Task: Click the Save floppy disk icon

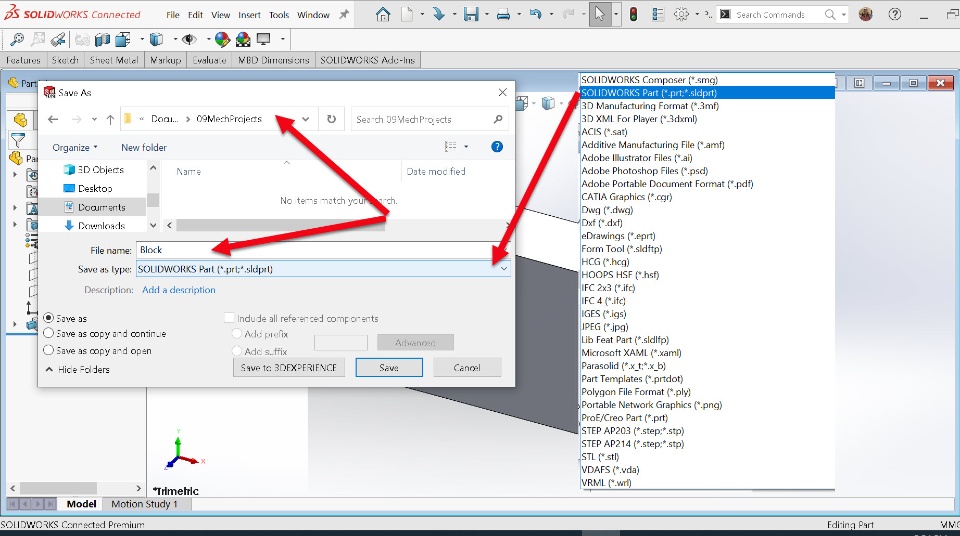Action: click(x=471, y=14)
